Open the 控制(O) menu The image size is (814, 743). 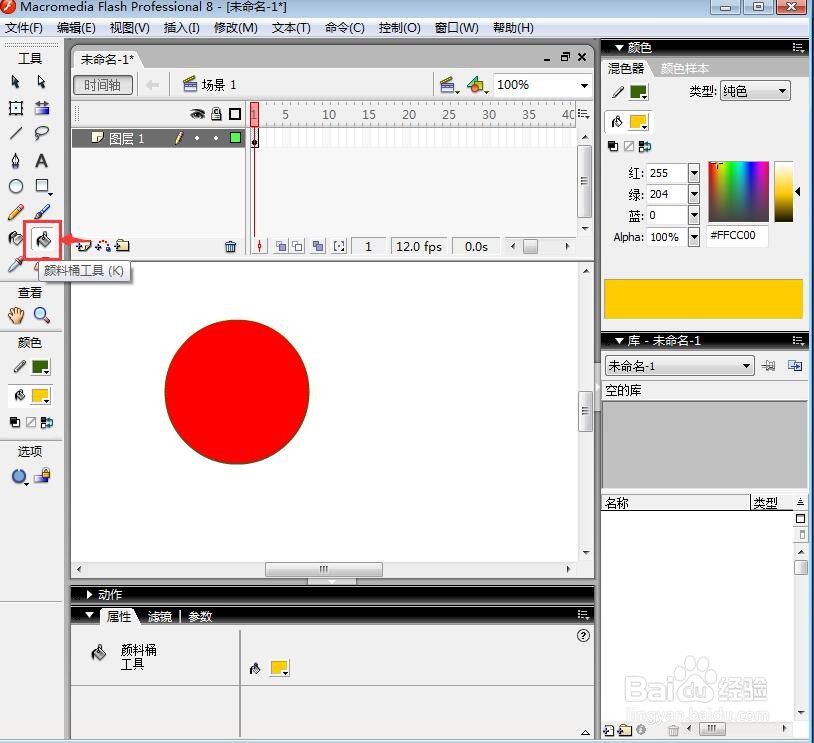point(399,28)
